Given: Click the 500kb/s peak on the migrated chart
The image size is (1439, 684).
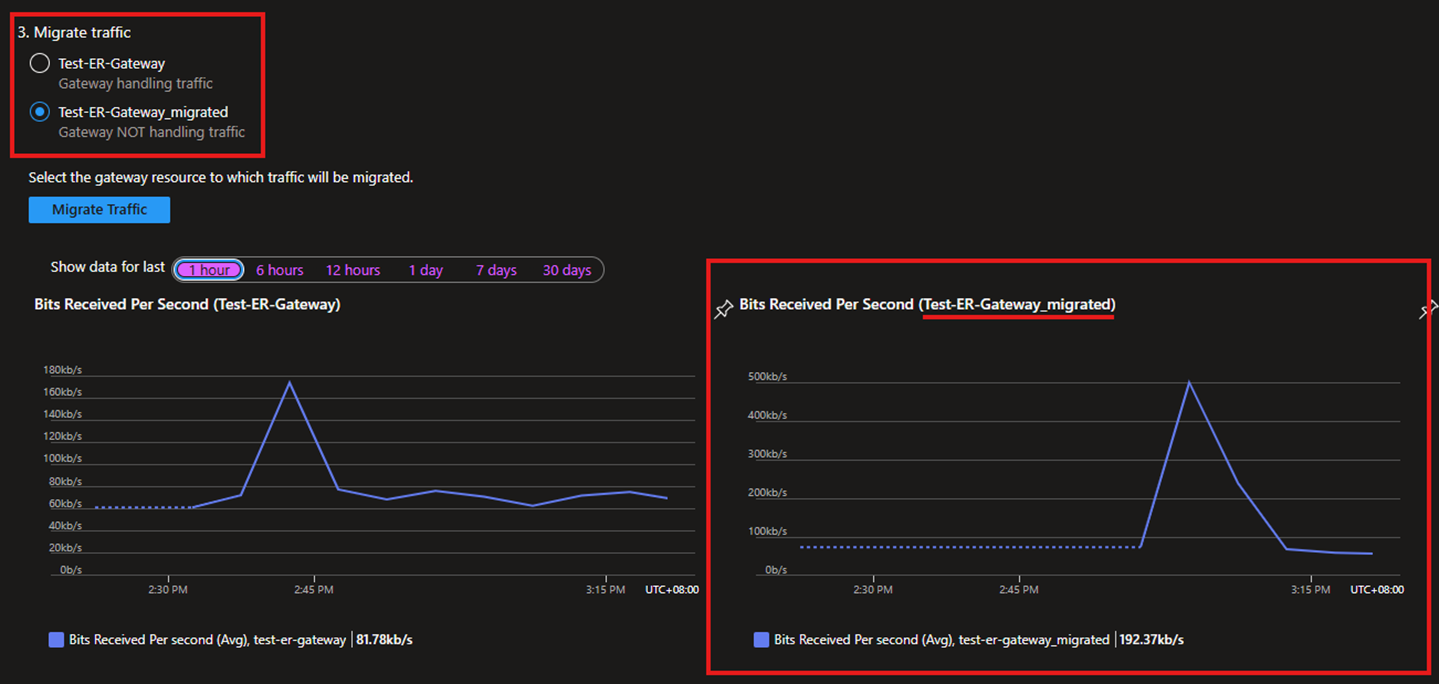Looking at the screenshot, I should pyautogui.click(x=1189, y=381).
